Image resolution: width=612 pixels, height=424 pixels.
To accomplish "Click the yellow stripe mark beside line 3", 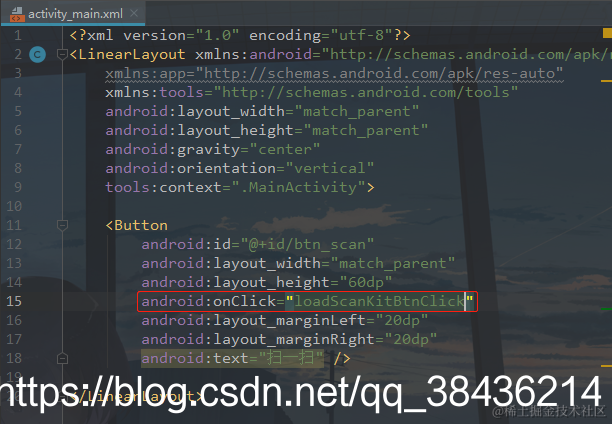I will click(606, 81).
